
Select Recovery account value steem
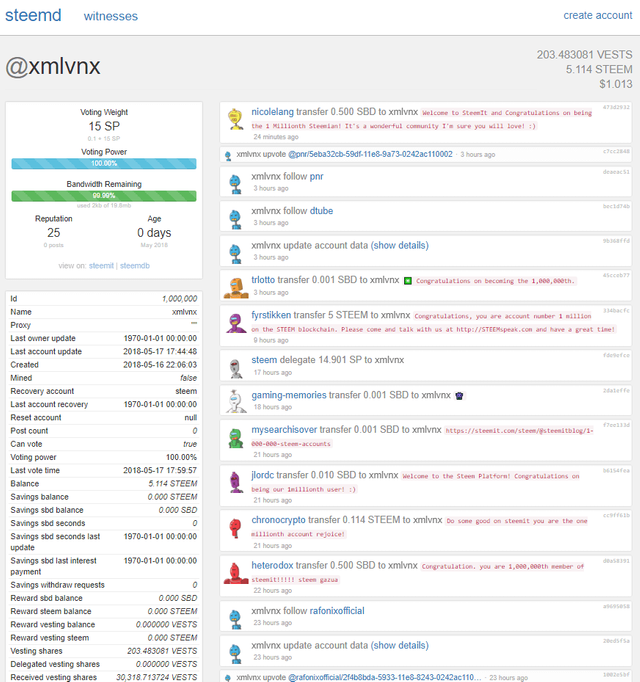(x=186, y=391)
